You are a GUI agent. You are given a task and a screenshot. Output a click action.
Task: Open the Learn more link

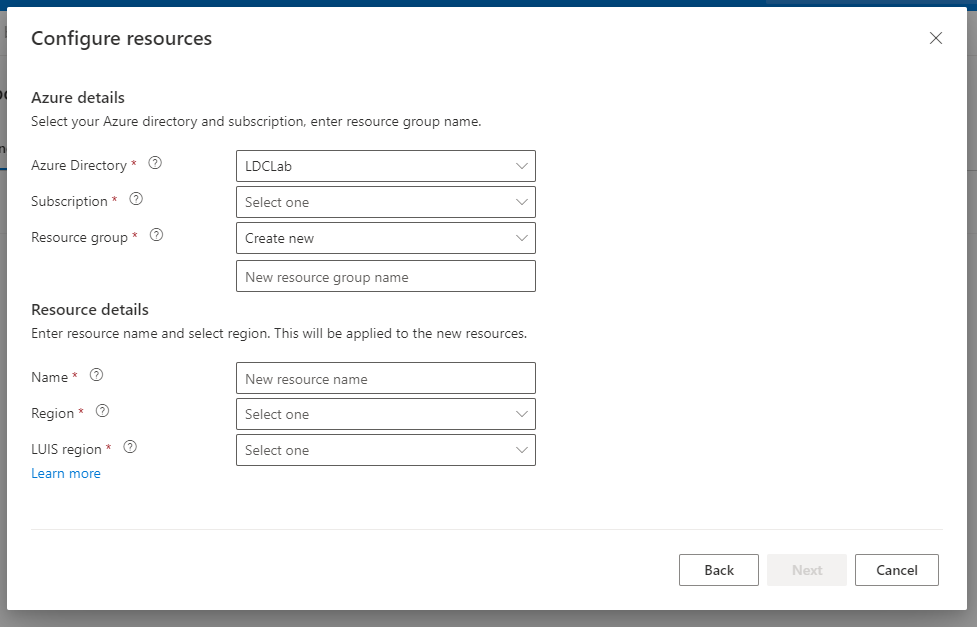(x=66, y=472)
